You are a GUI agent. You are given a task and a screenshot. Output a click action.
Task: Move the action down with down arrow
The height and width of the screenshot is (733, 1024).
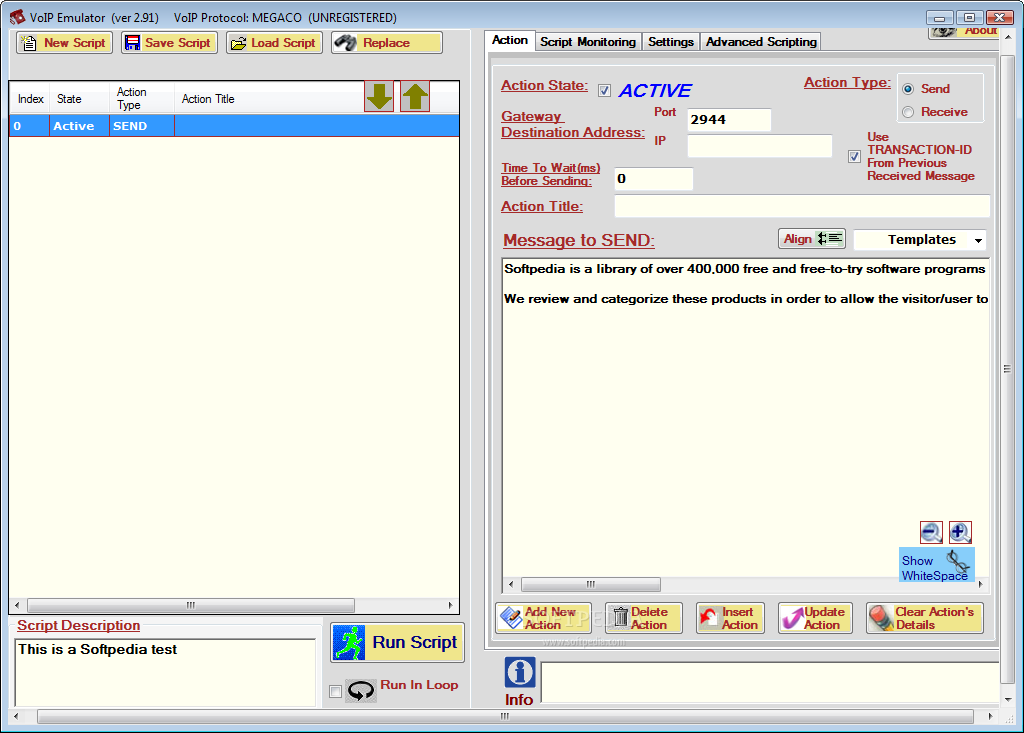(379, 97)
